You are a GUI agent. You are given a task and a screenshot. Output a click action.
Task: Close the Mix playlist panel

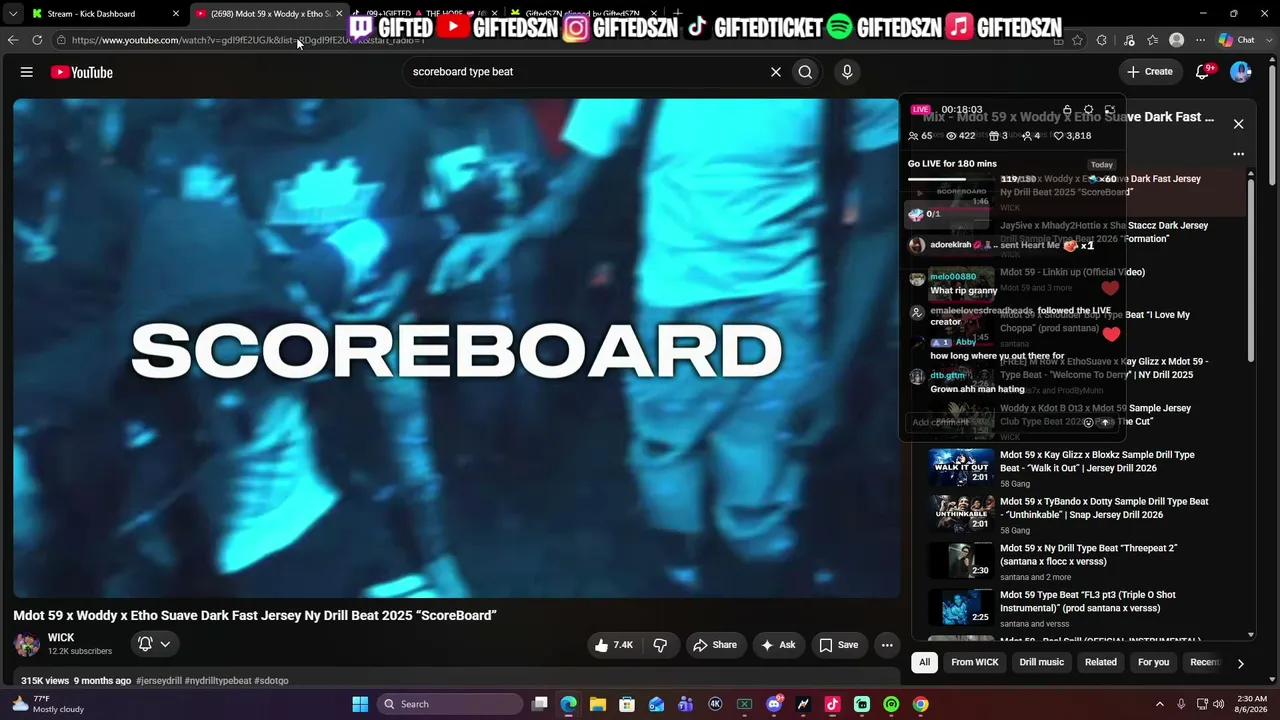point(1238,124)
